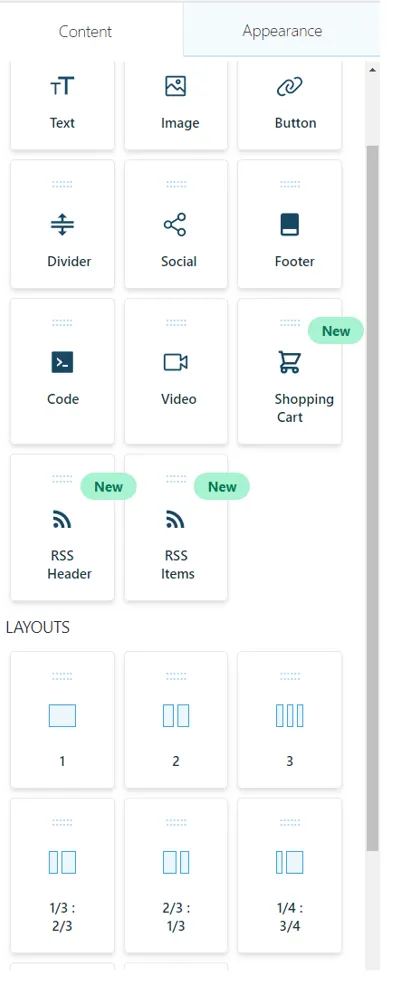Pick the 1/3 : 2/3 layout
The width and height of the screenshot is (405, 983).
62,875
